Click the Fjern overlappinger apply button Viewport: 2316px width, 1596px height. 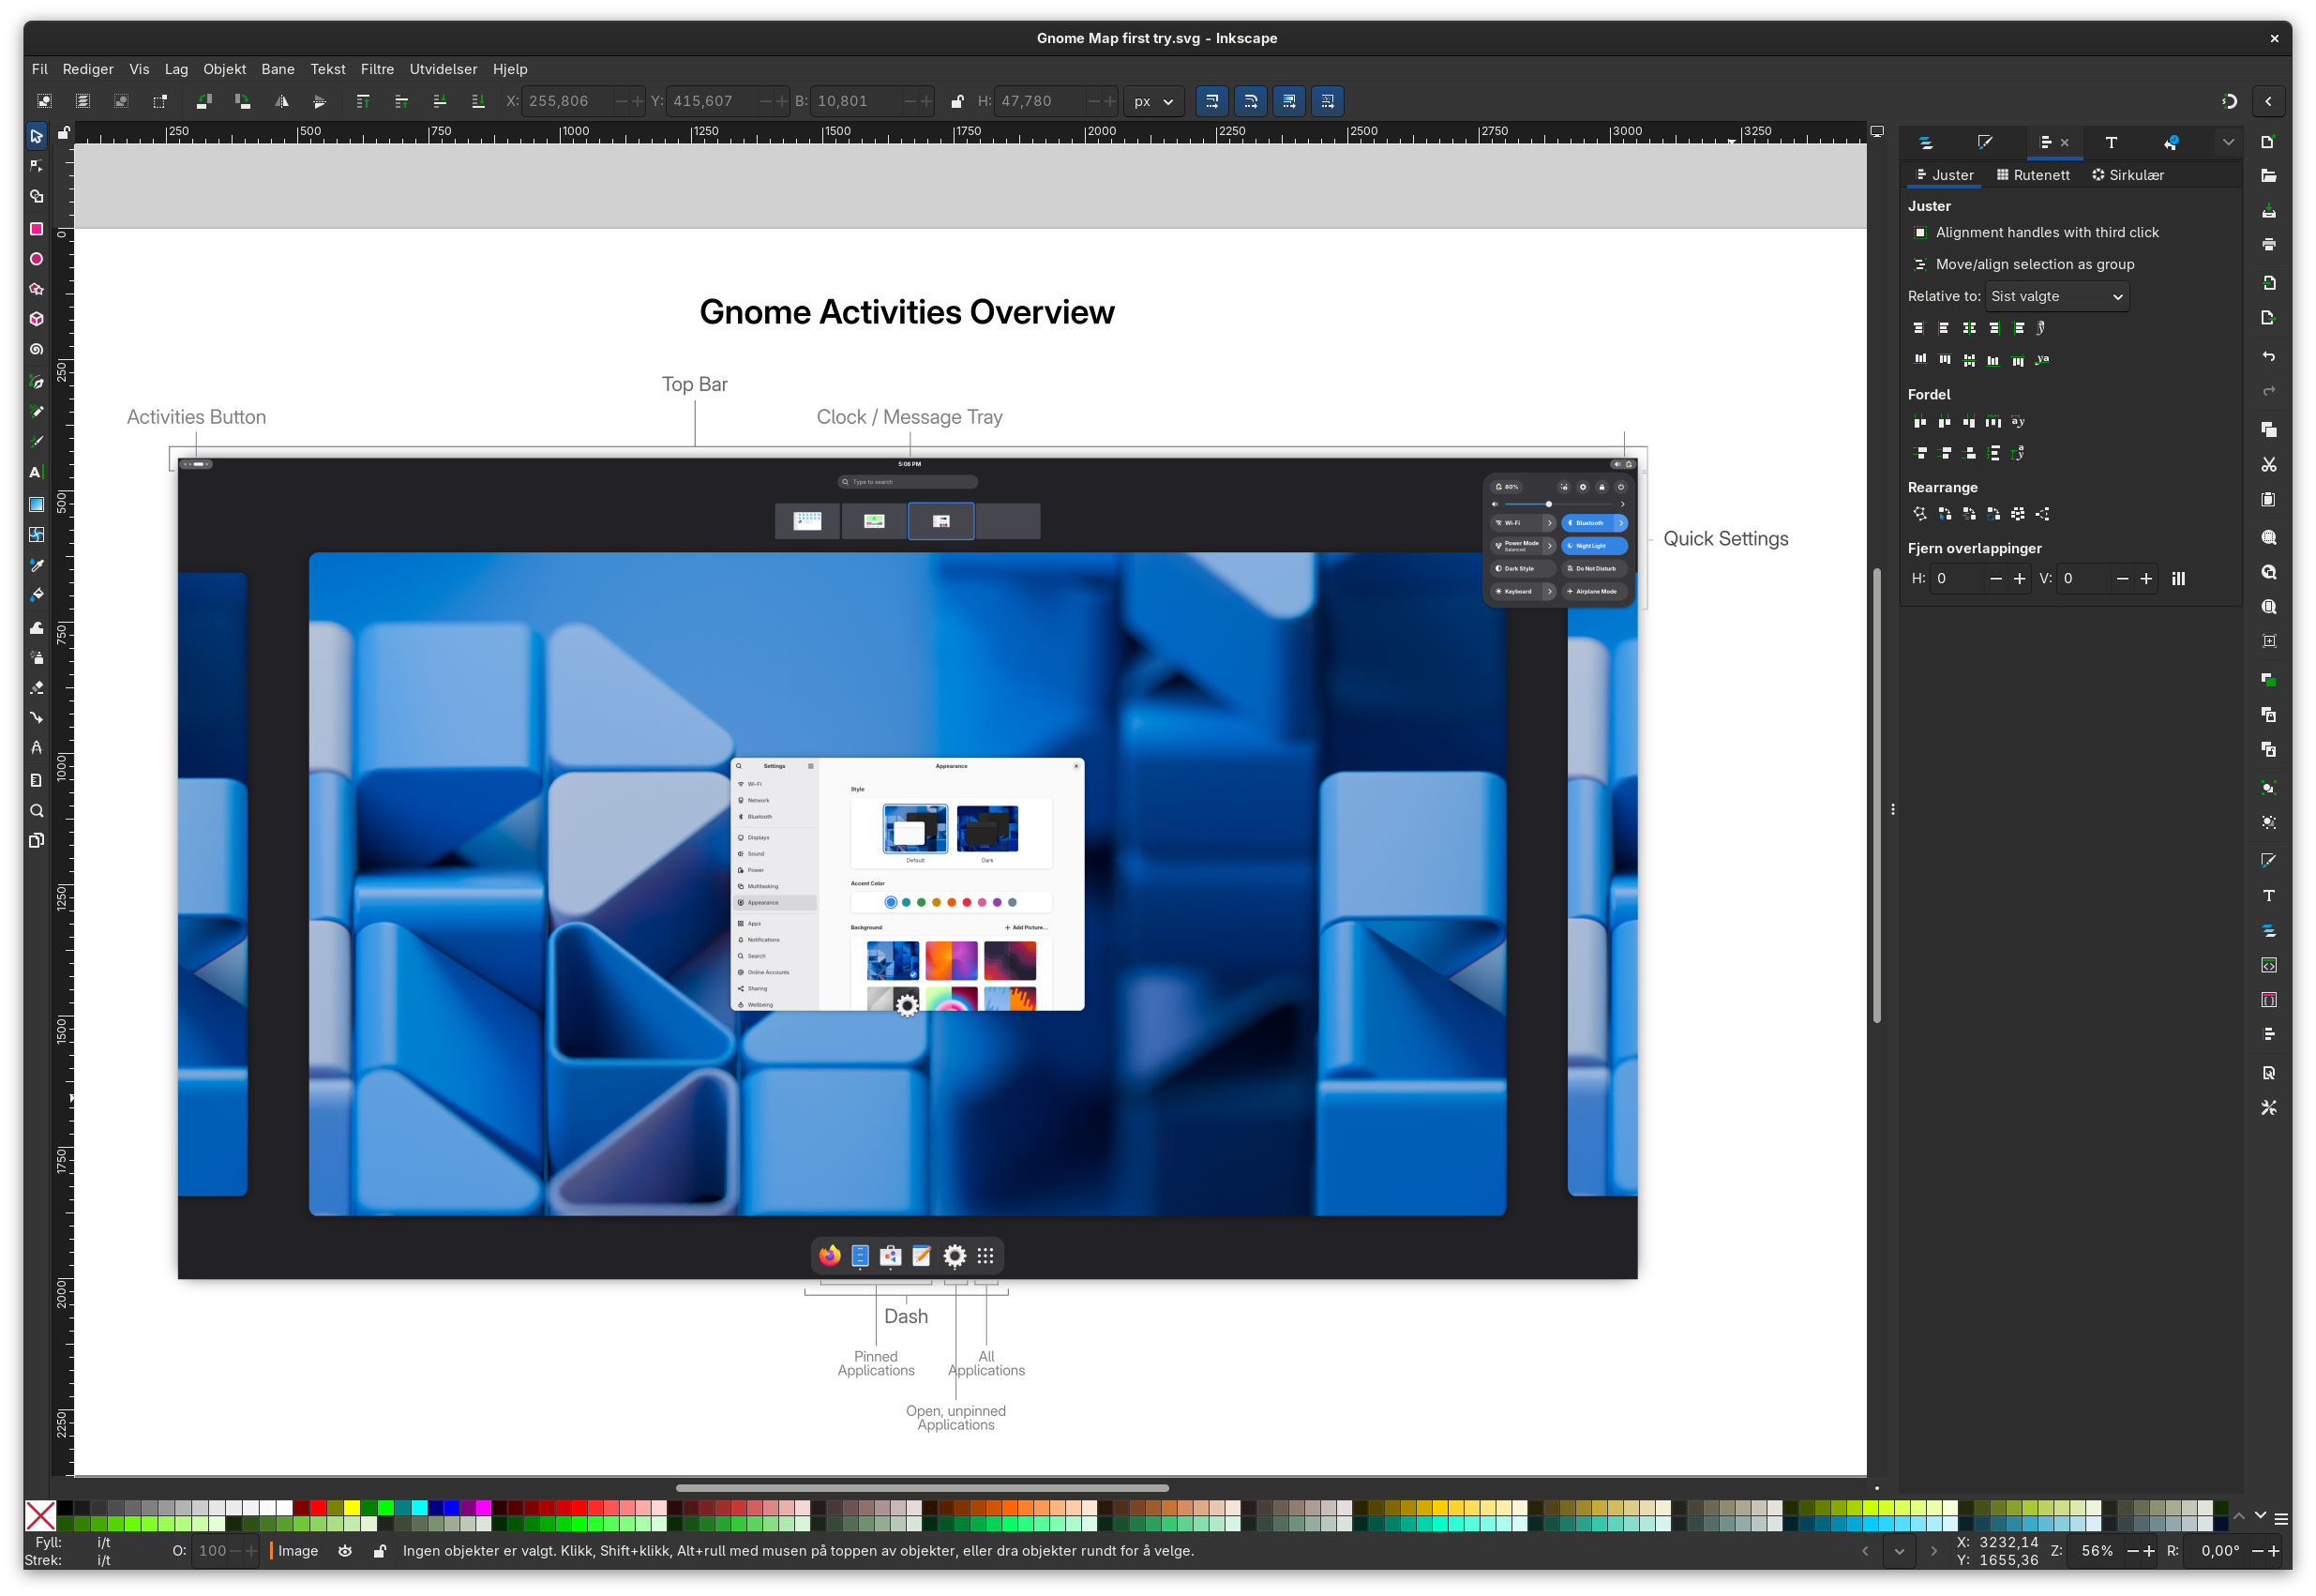coord(2178,578)
